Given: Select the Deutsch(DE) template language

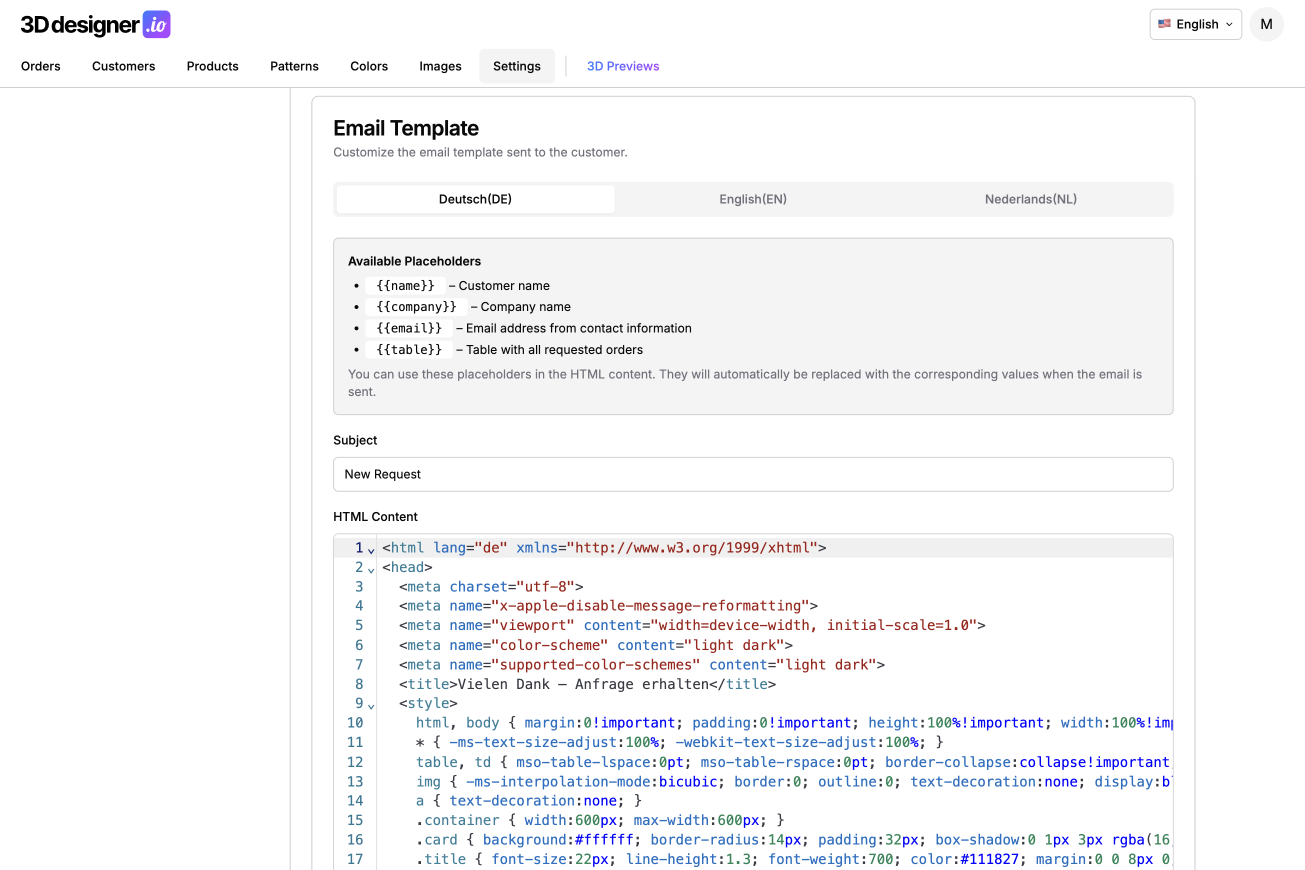Looking at the screenshot, I should click(475, 199).
